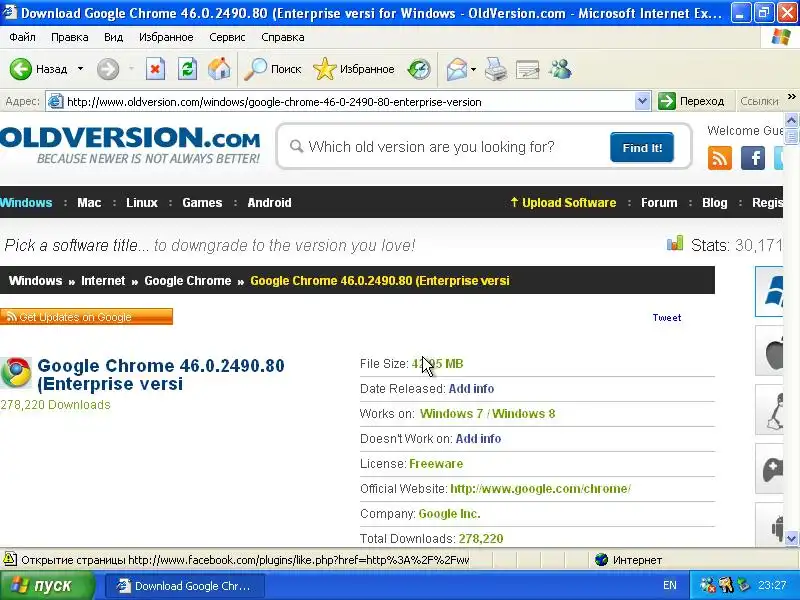This screenshot has width=800, height=600.
Task: Click the Windows sidebar platform icon
Action: point(769,291)
